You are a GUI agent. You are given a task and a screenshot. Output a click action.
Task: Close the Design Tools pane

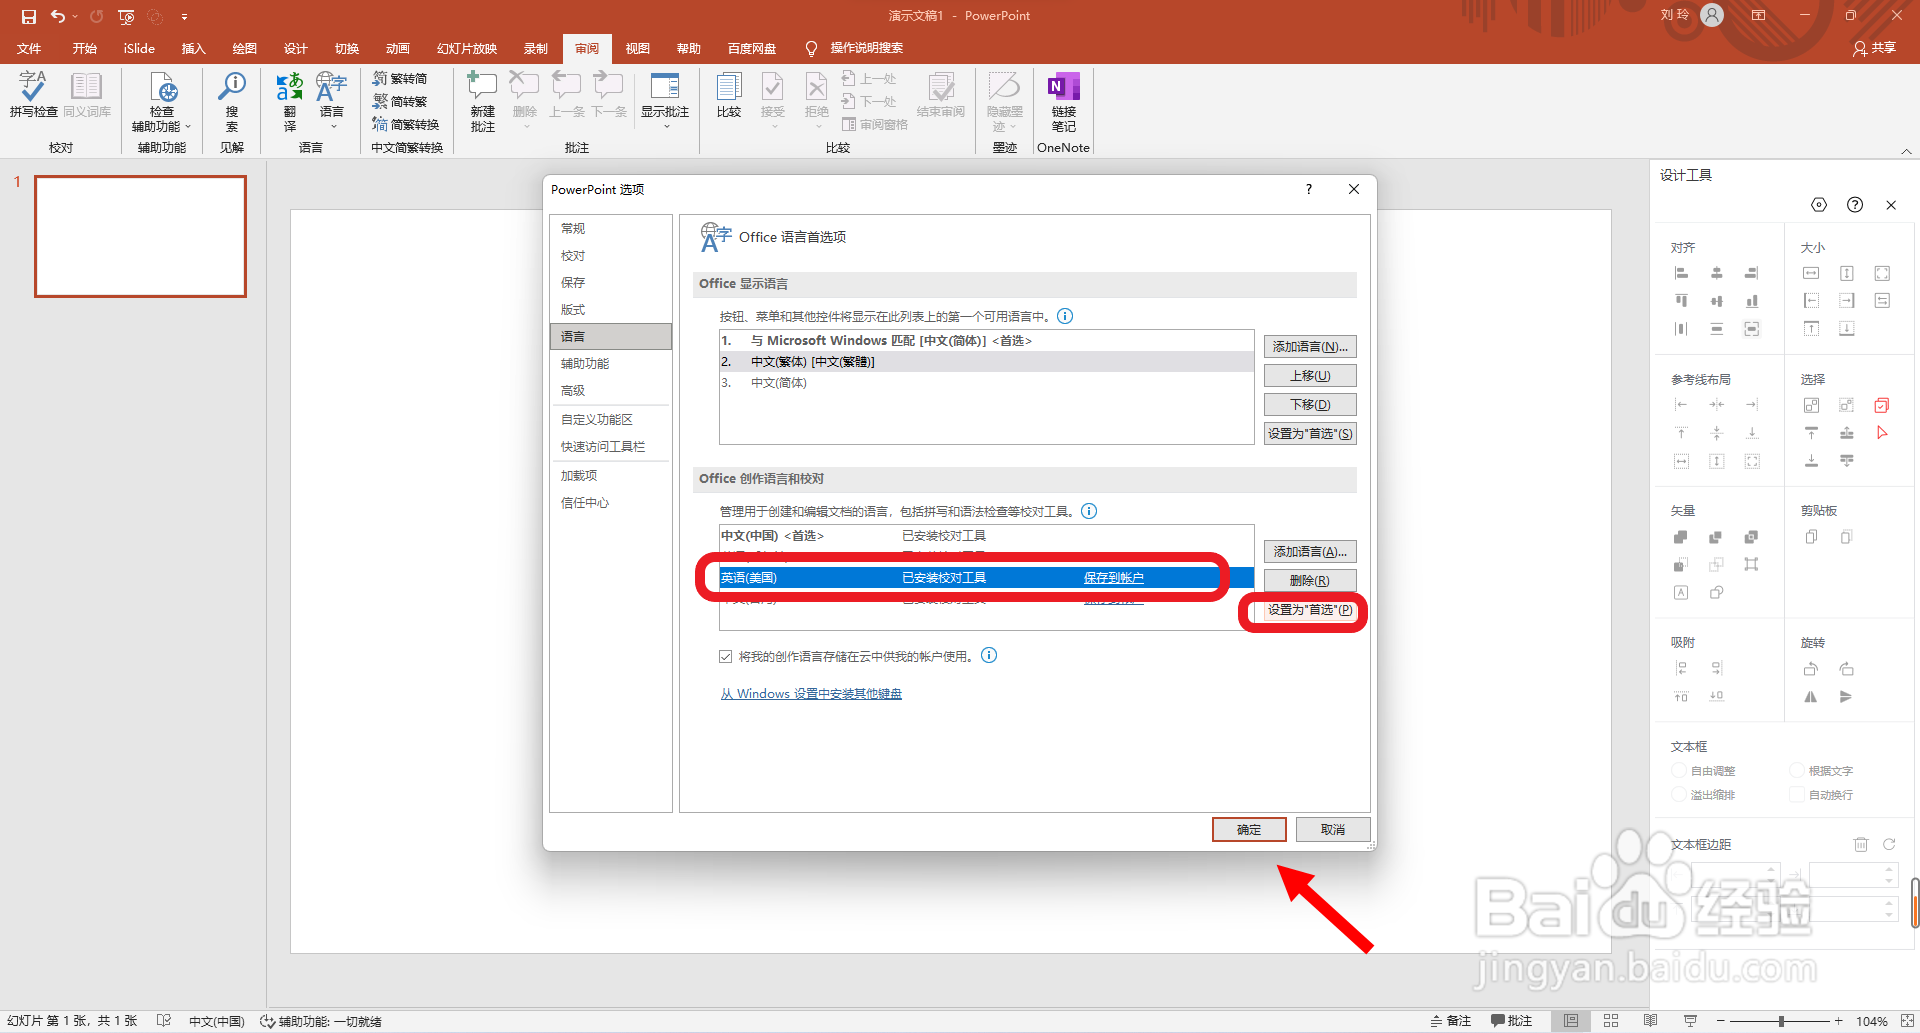pos(1891,205)
